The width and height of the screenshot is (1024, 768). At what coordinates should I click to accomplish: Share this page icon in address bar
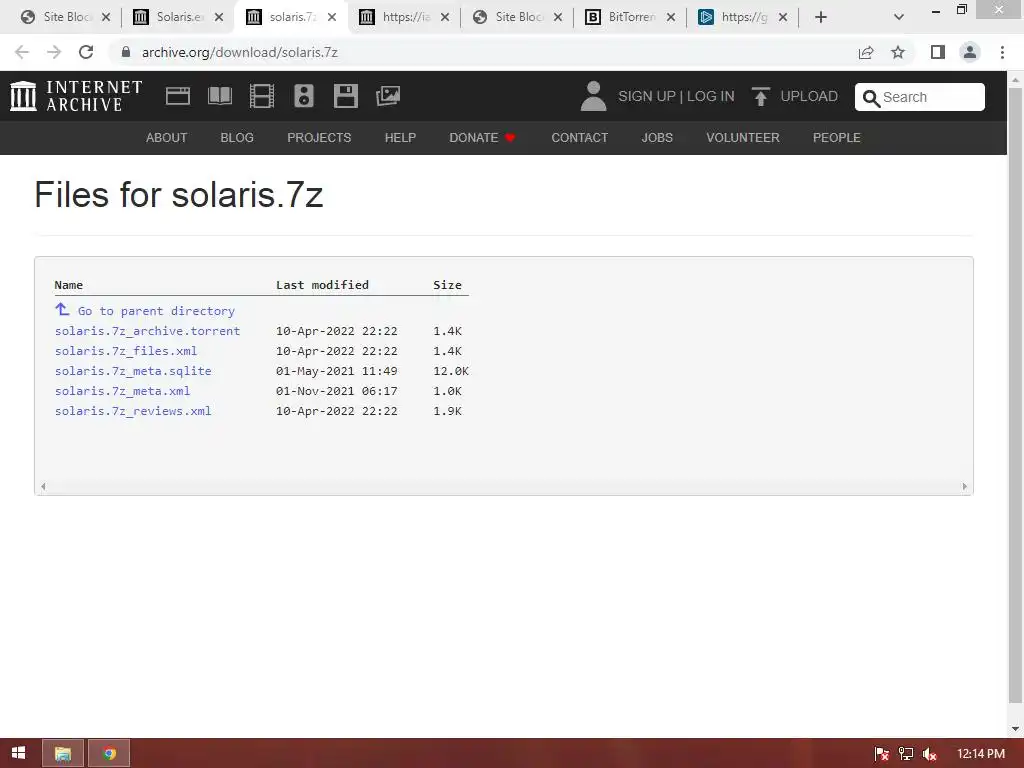click(866, 52)
